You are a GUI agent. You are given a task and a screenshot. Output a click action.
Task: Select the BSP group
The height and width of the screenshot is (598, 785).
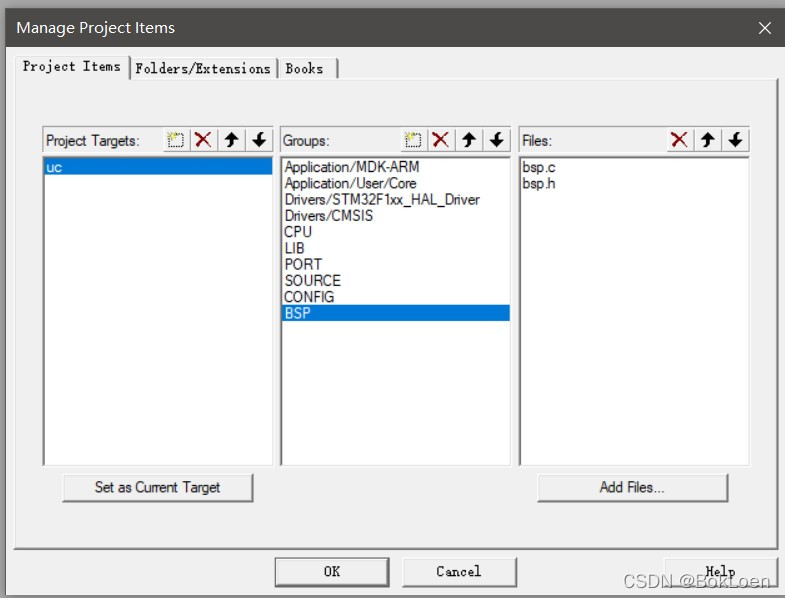(x=396, y=313)
